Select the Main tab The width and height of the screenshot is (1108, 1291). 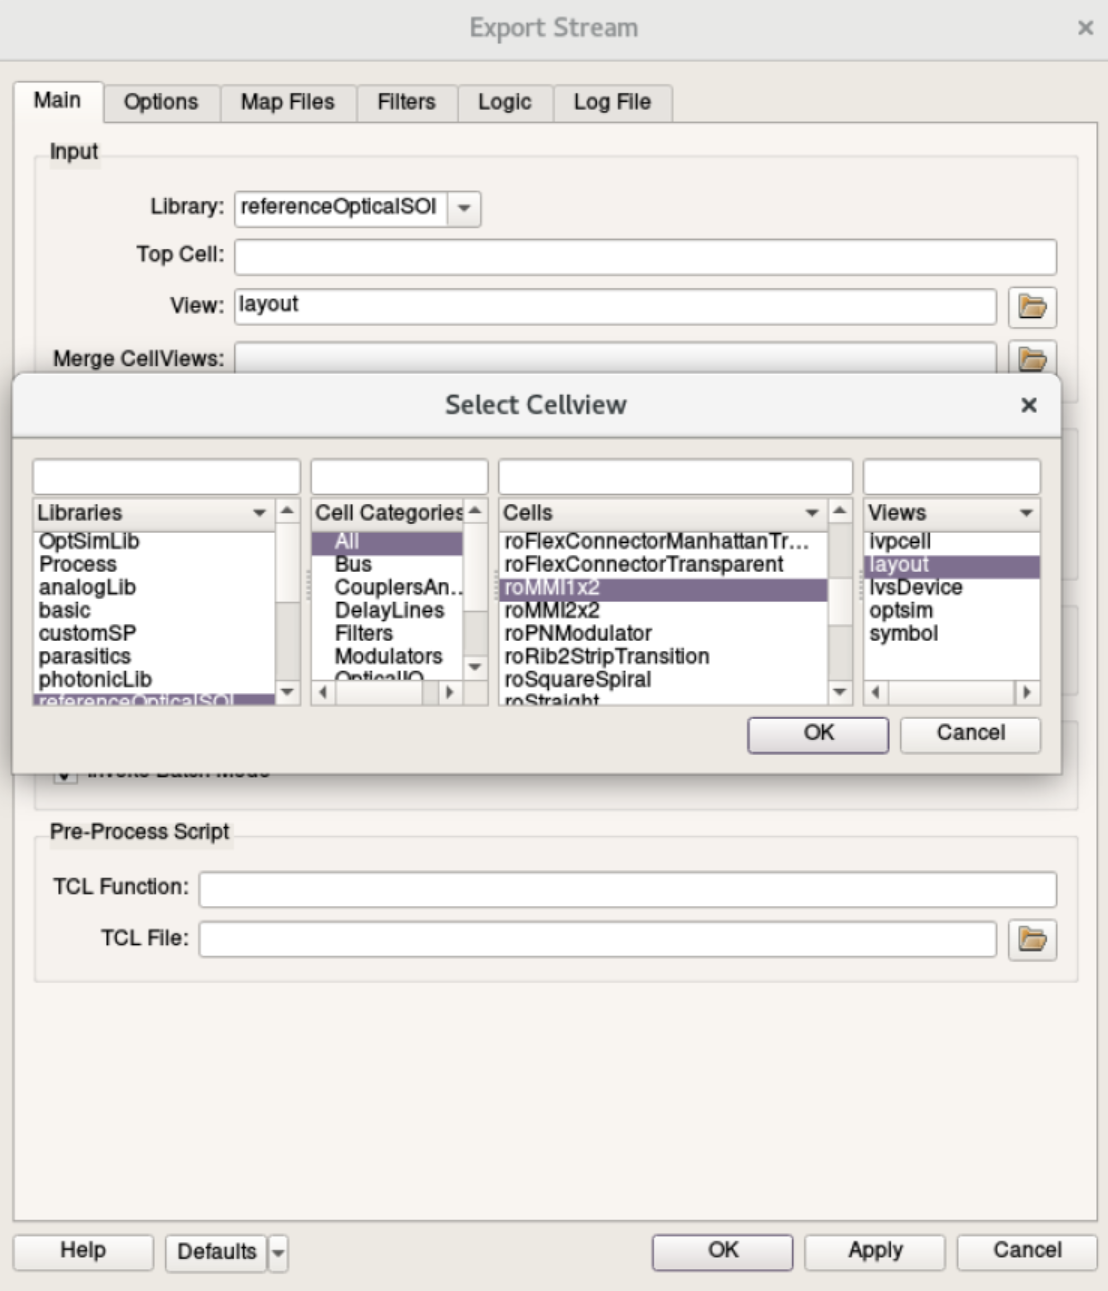click(57, 100)
